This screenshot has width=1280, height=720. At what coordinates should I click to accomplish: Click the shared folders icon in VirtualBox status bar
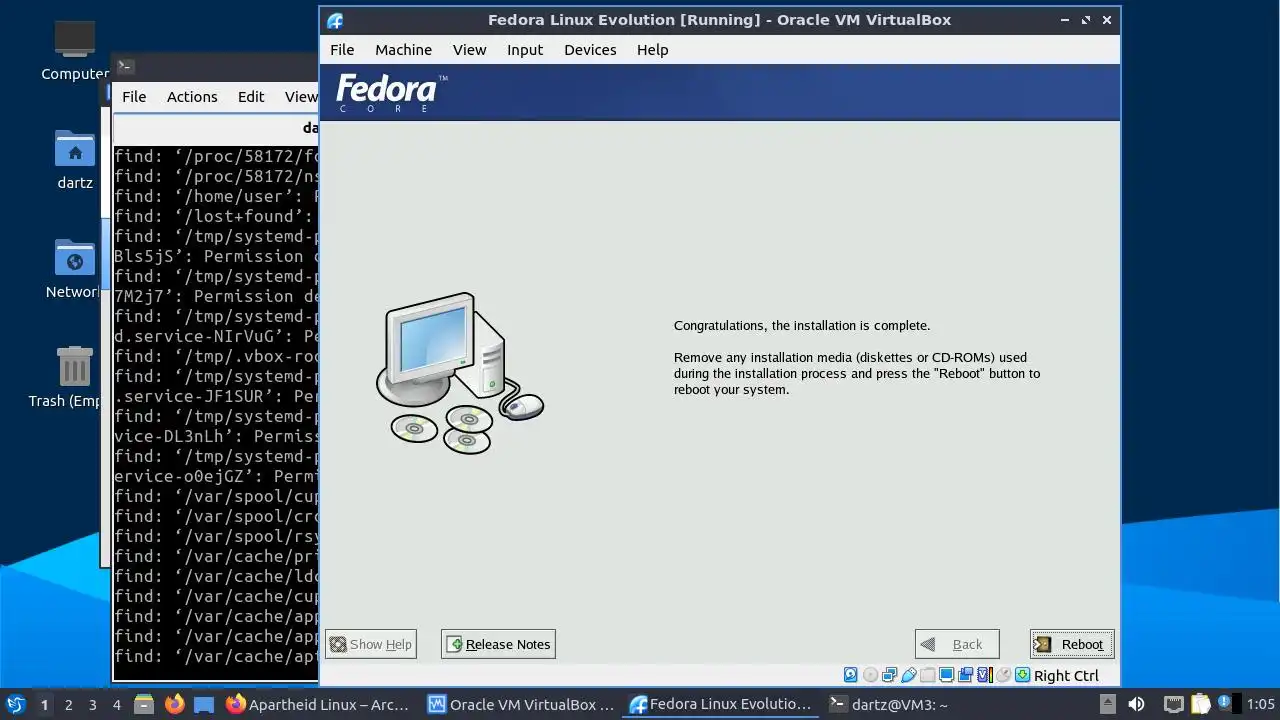tap(928, 675)
